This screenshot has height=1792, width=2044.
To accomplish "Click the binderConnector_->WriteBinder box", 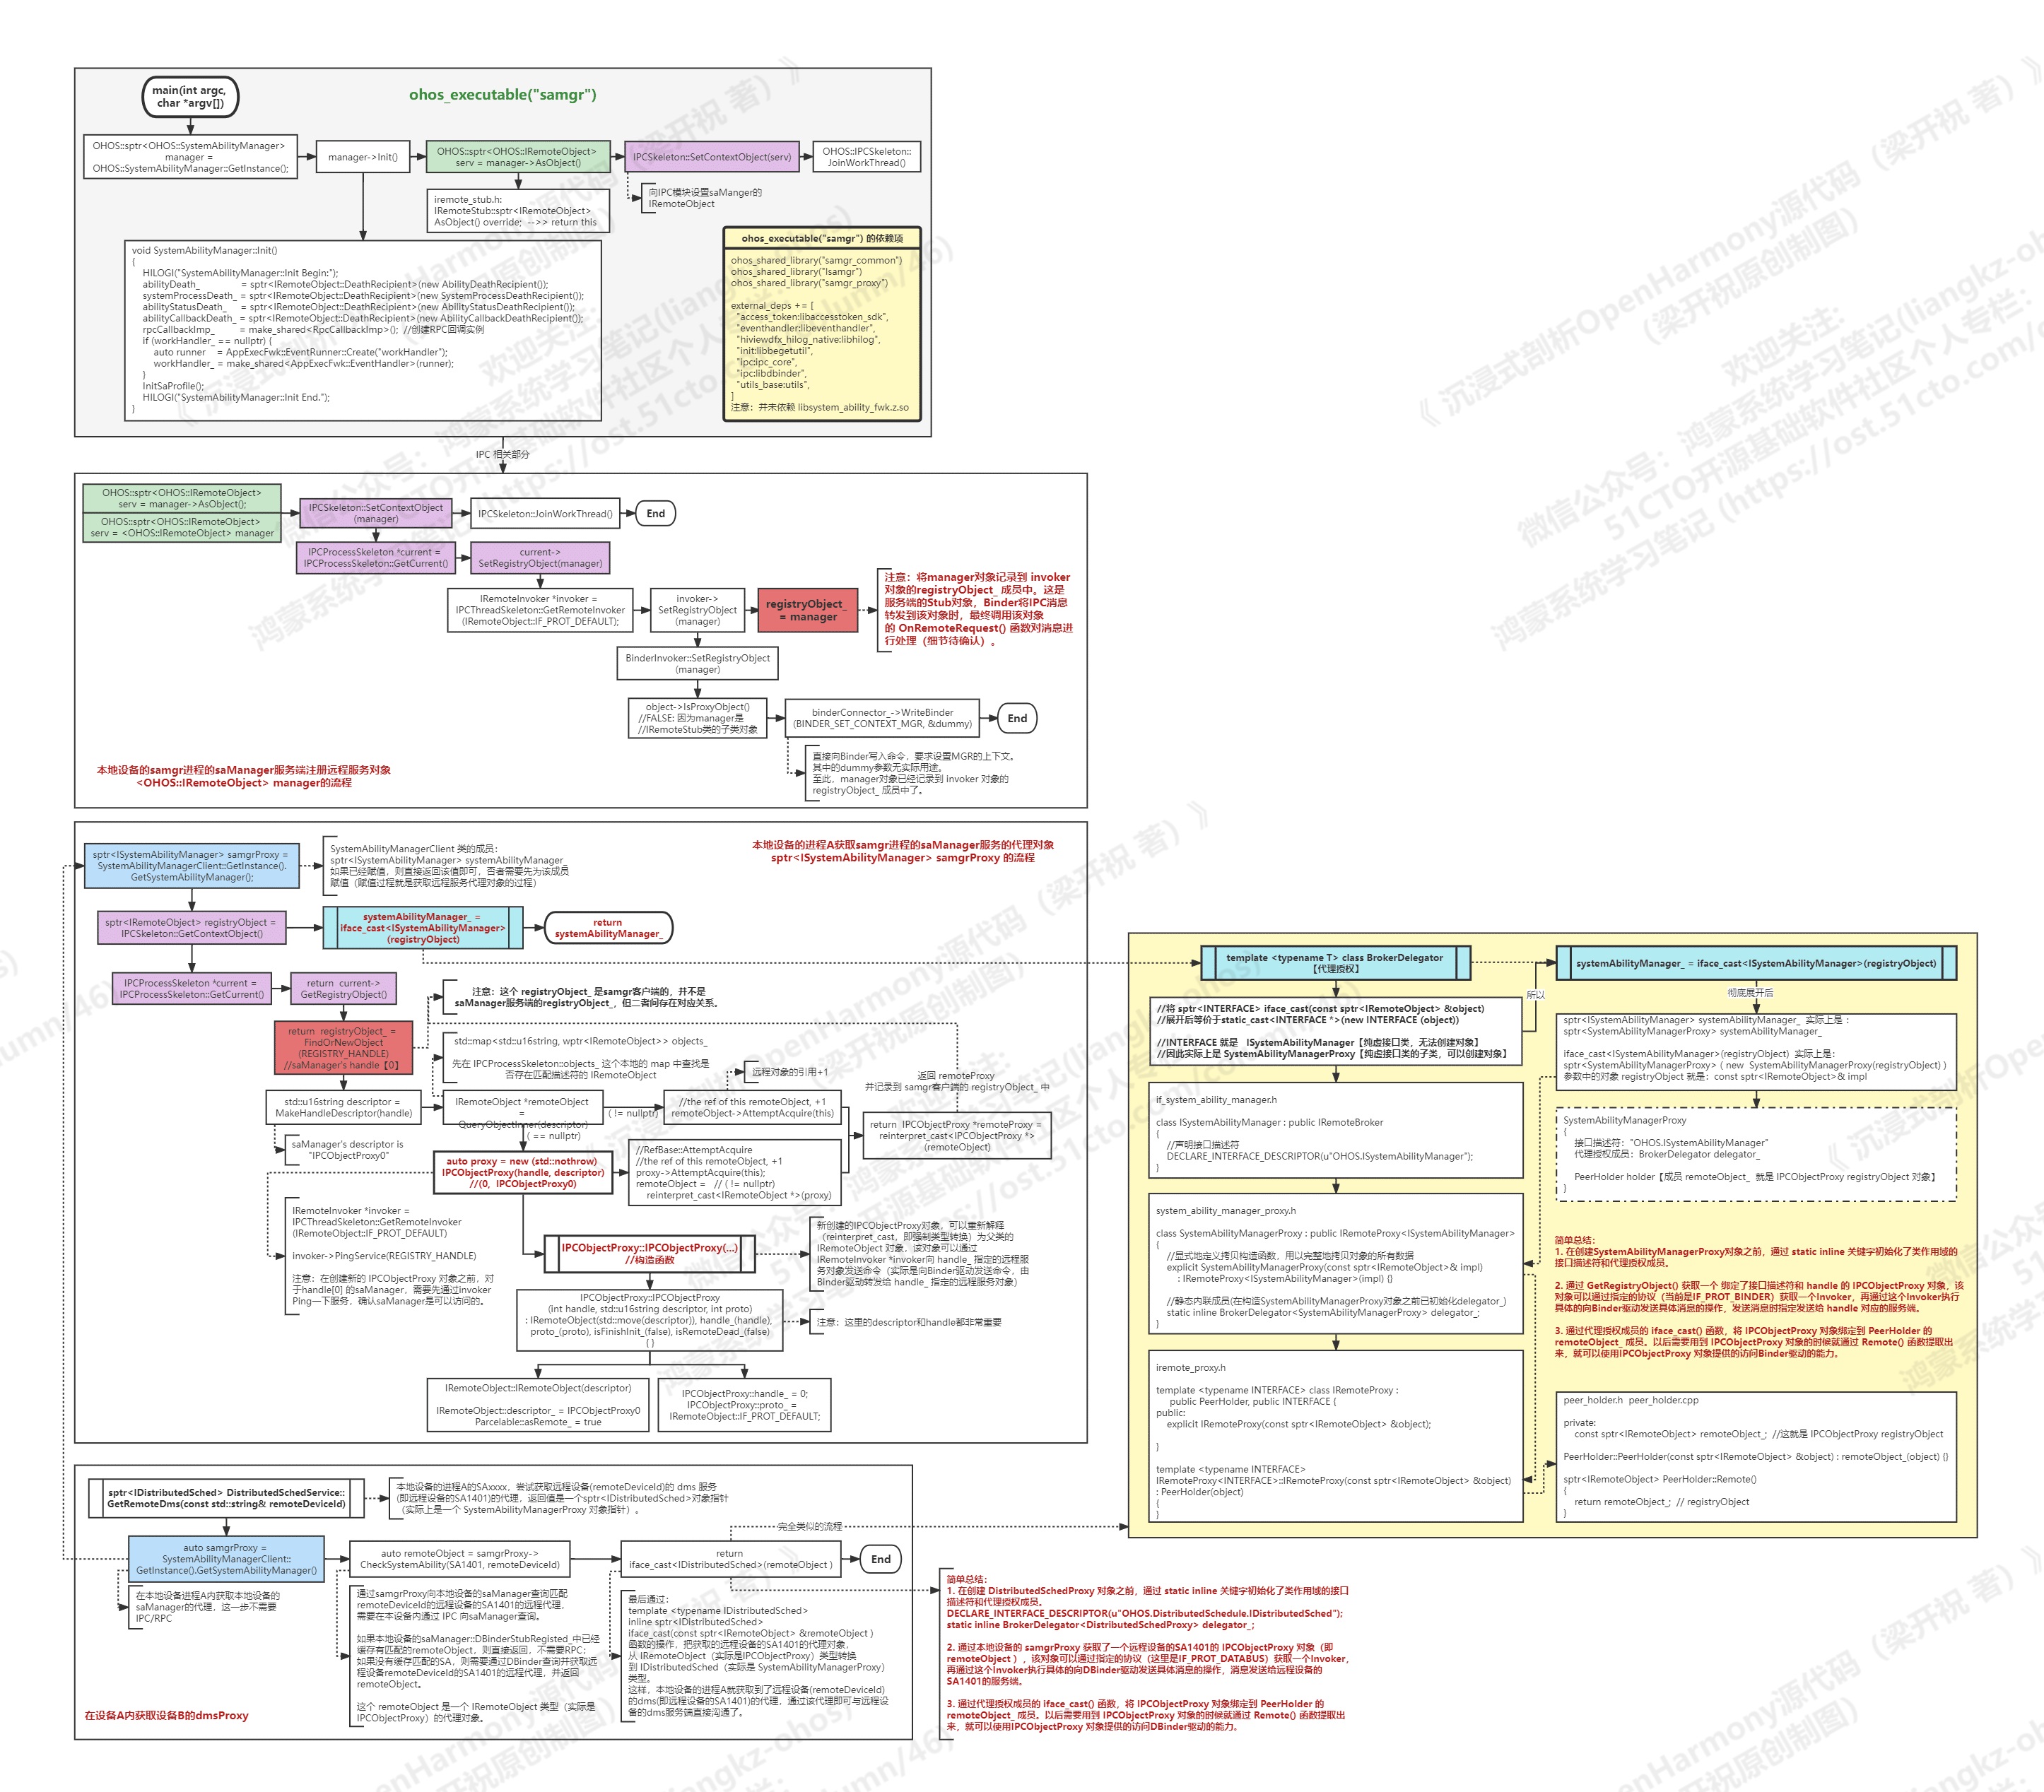I will tap(882, 718).
